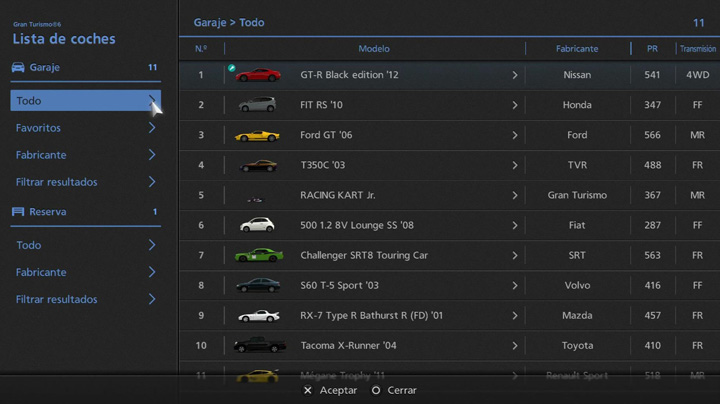Click the Garaje car icon in sidebar

click(18, 68)
